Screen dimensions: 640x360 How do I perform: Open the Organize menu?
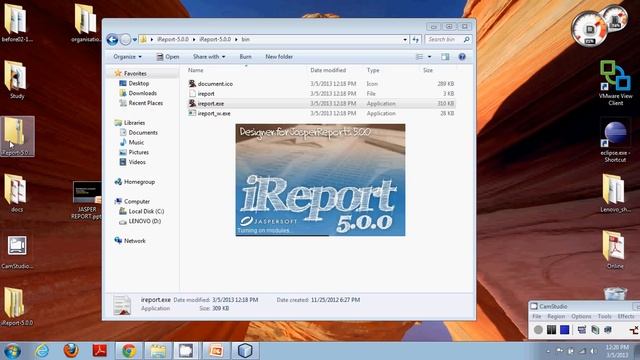pyautogui.click(x=127, y=57)
